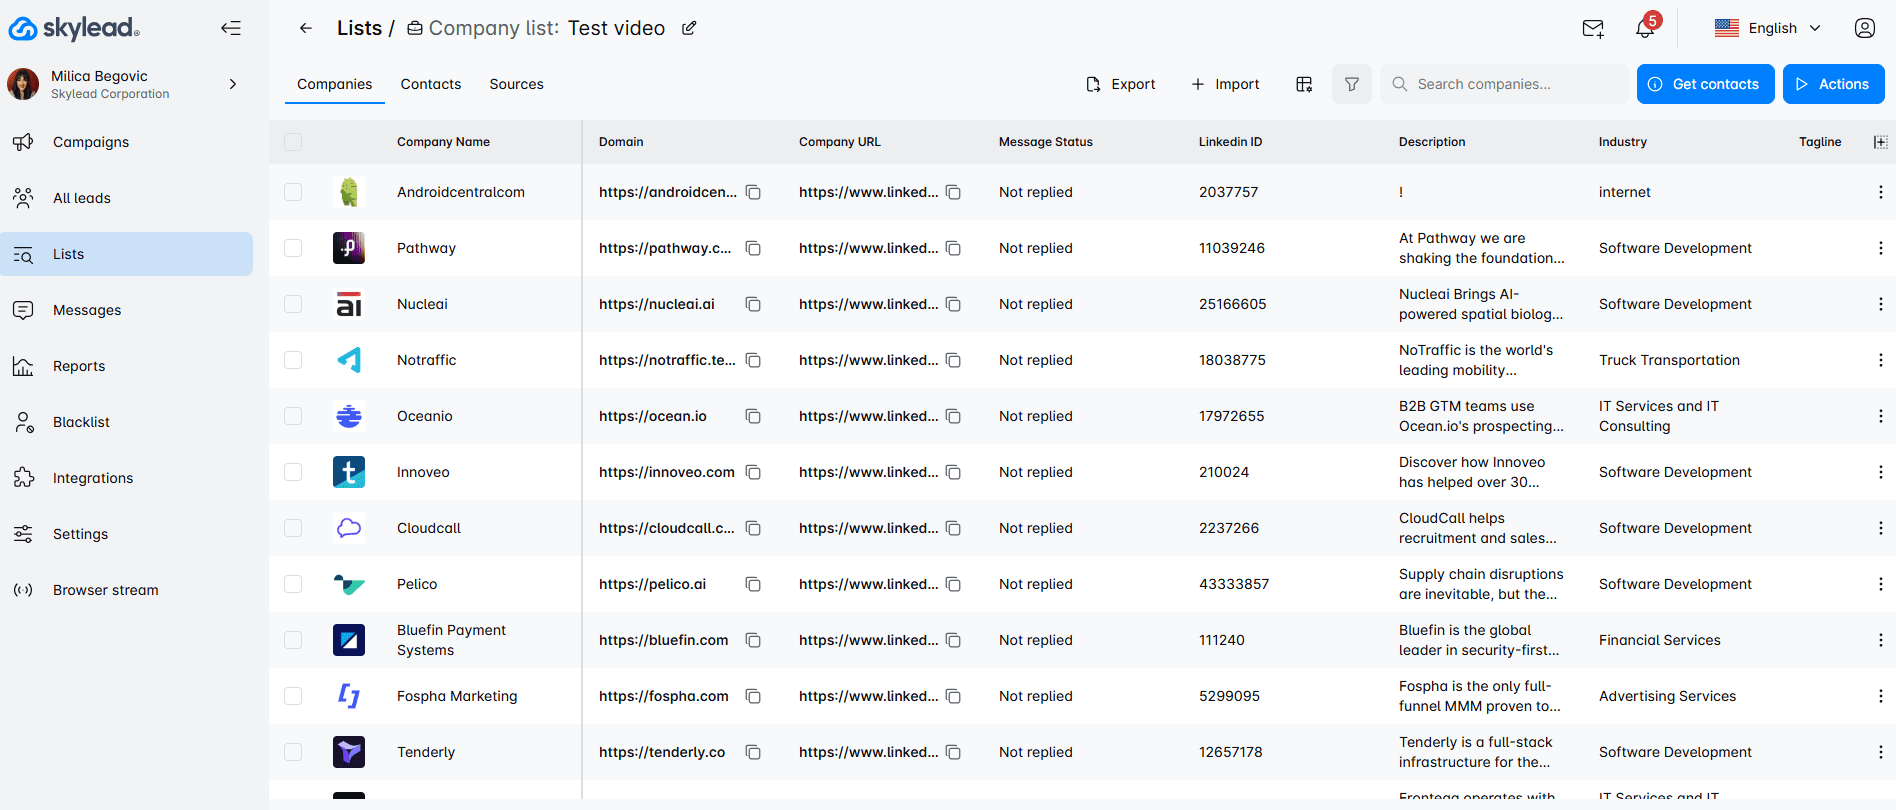Open notifications bell with 5 badge

1645,27
